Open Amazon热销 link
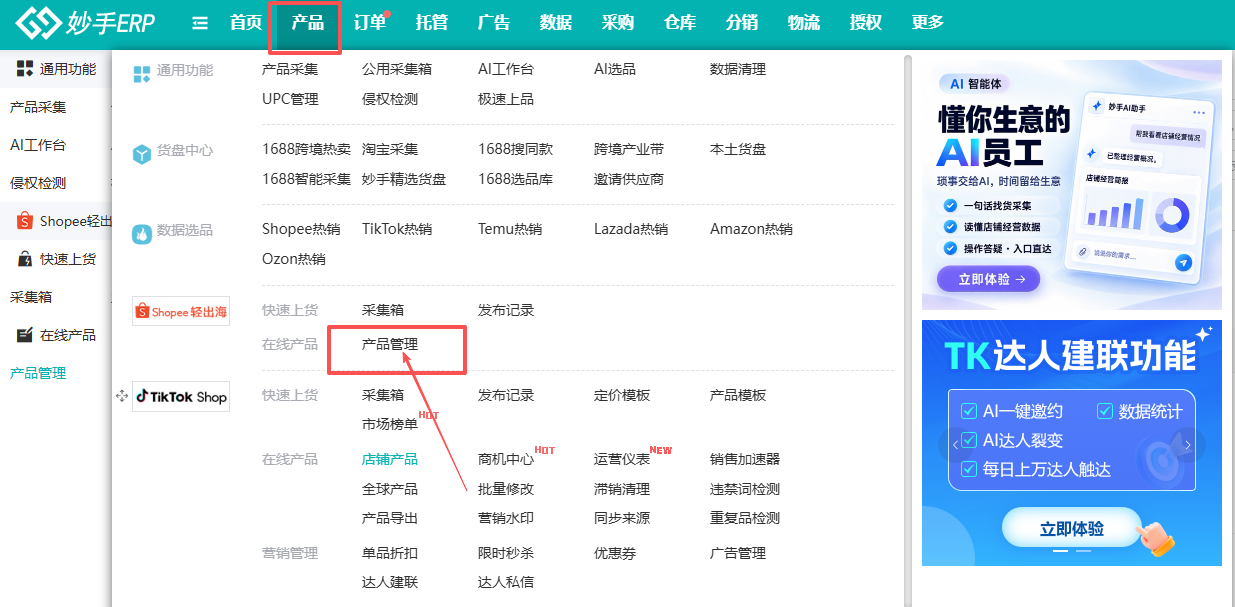This screenshot has height=607, width=1235. click(751, 229)
